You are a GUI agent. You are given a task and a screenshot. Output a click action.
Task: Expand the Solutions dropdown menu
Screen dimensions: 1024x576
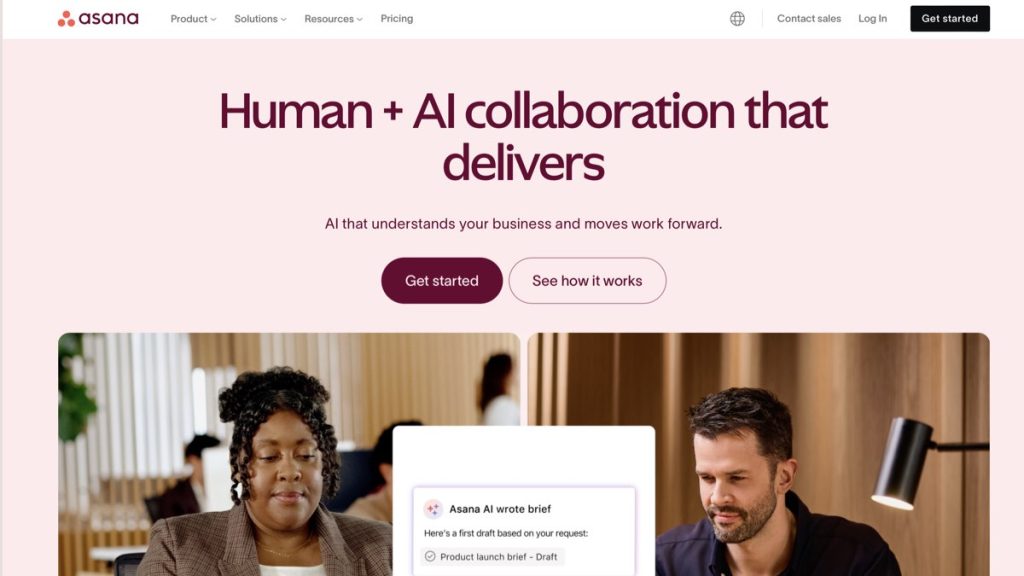click(x=260, y=19)
